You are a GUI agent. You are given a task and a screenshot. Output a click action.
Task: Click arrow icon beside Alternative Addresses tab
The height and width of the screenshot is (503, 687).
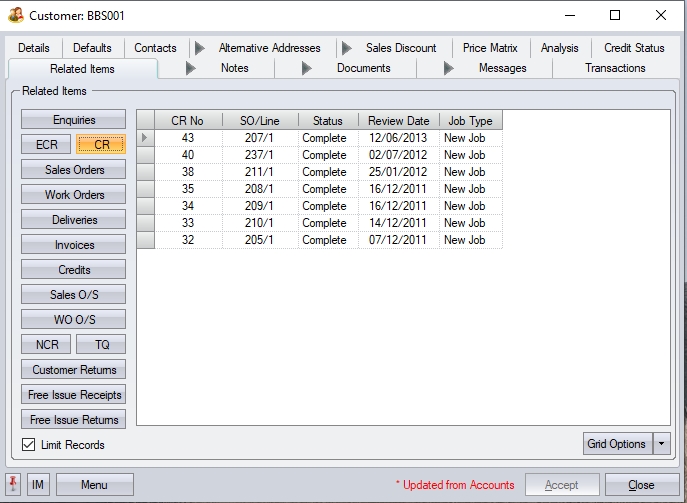point(199,48)
